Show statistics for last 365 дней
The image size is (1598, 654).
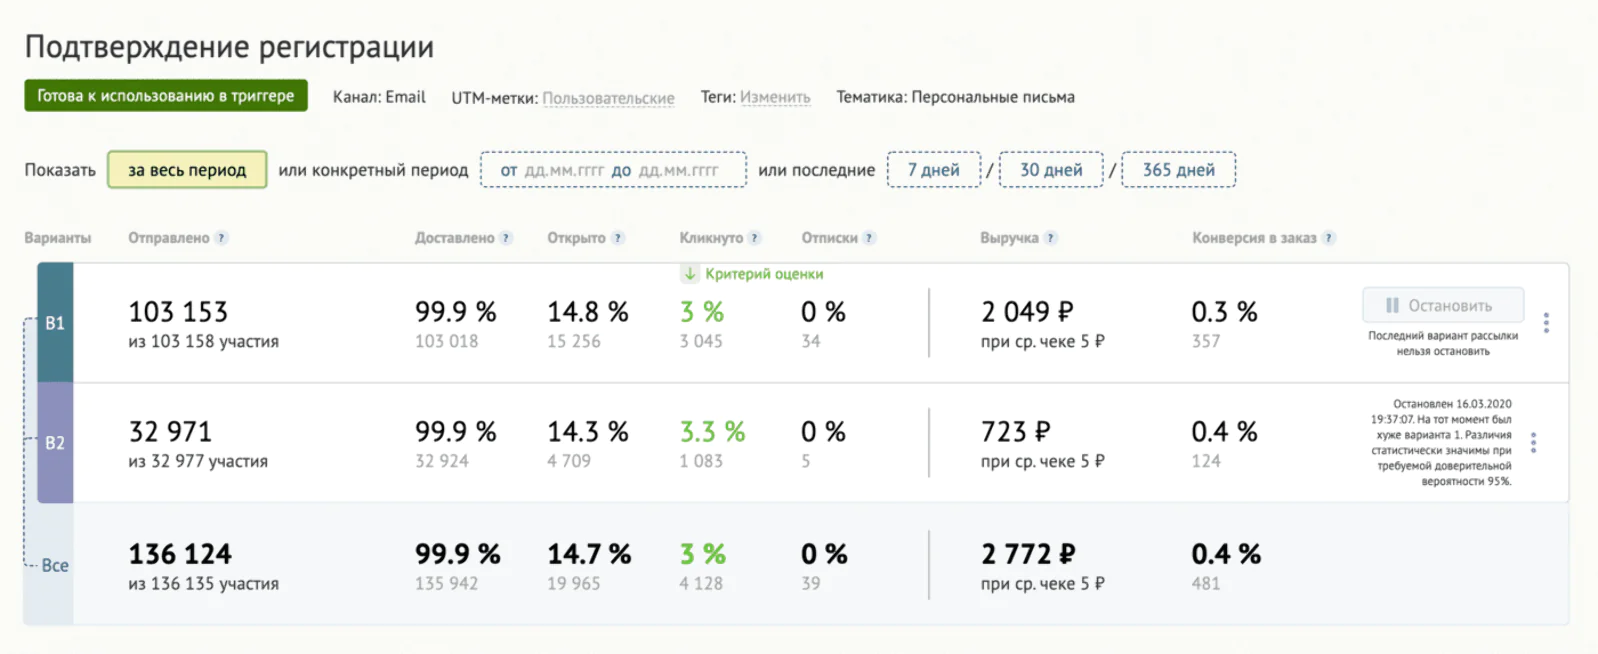pos(1179,170)
